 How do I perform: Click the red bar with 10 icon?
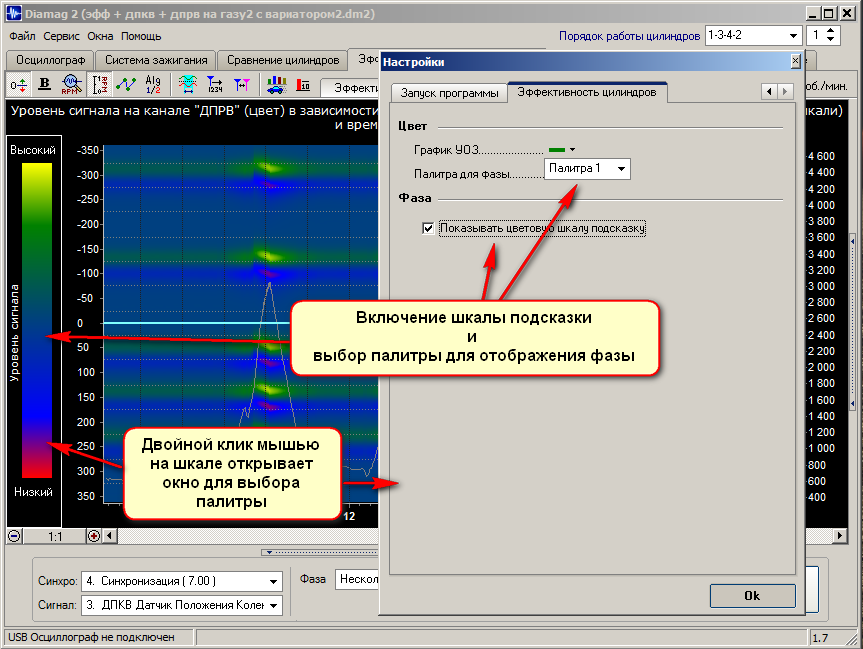pos(303,85)
